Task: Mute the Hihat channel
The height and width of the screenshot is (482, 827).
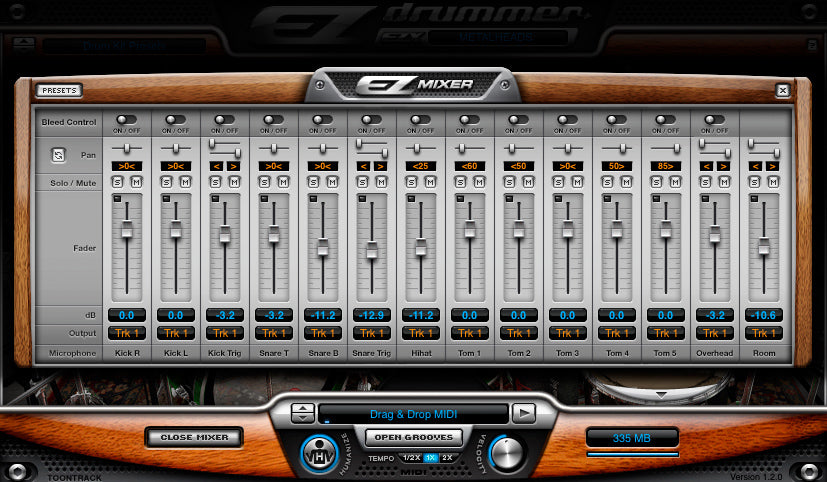Action: click(x=429, y=182)
